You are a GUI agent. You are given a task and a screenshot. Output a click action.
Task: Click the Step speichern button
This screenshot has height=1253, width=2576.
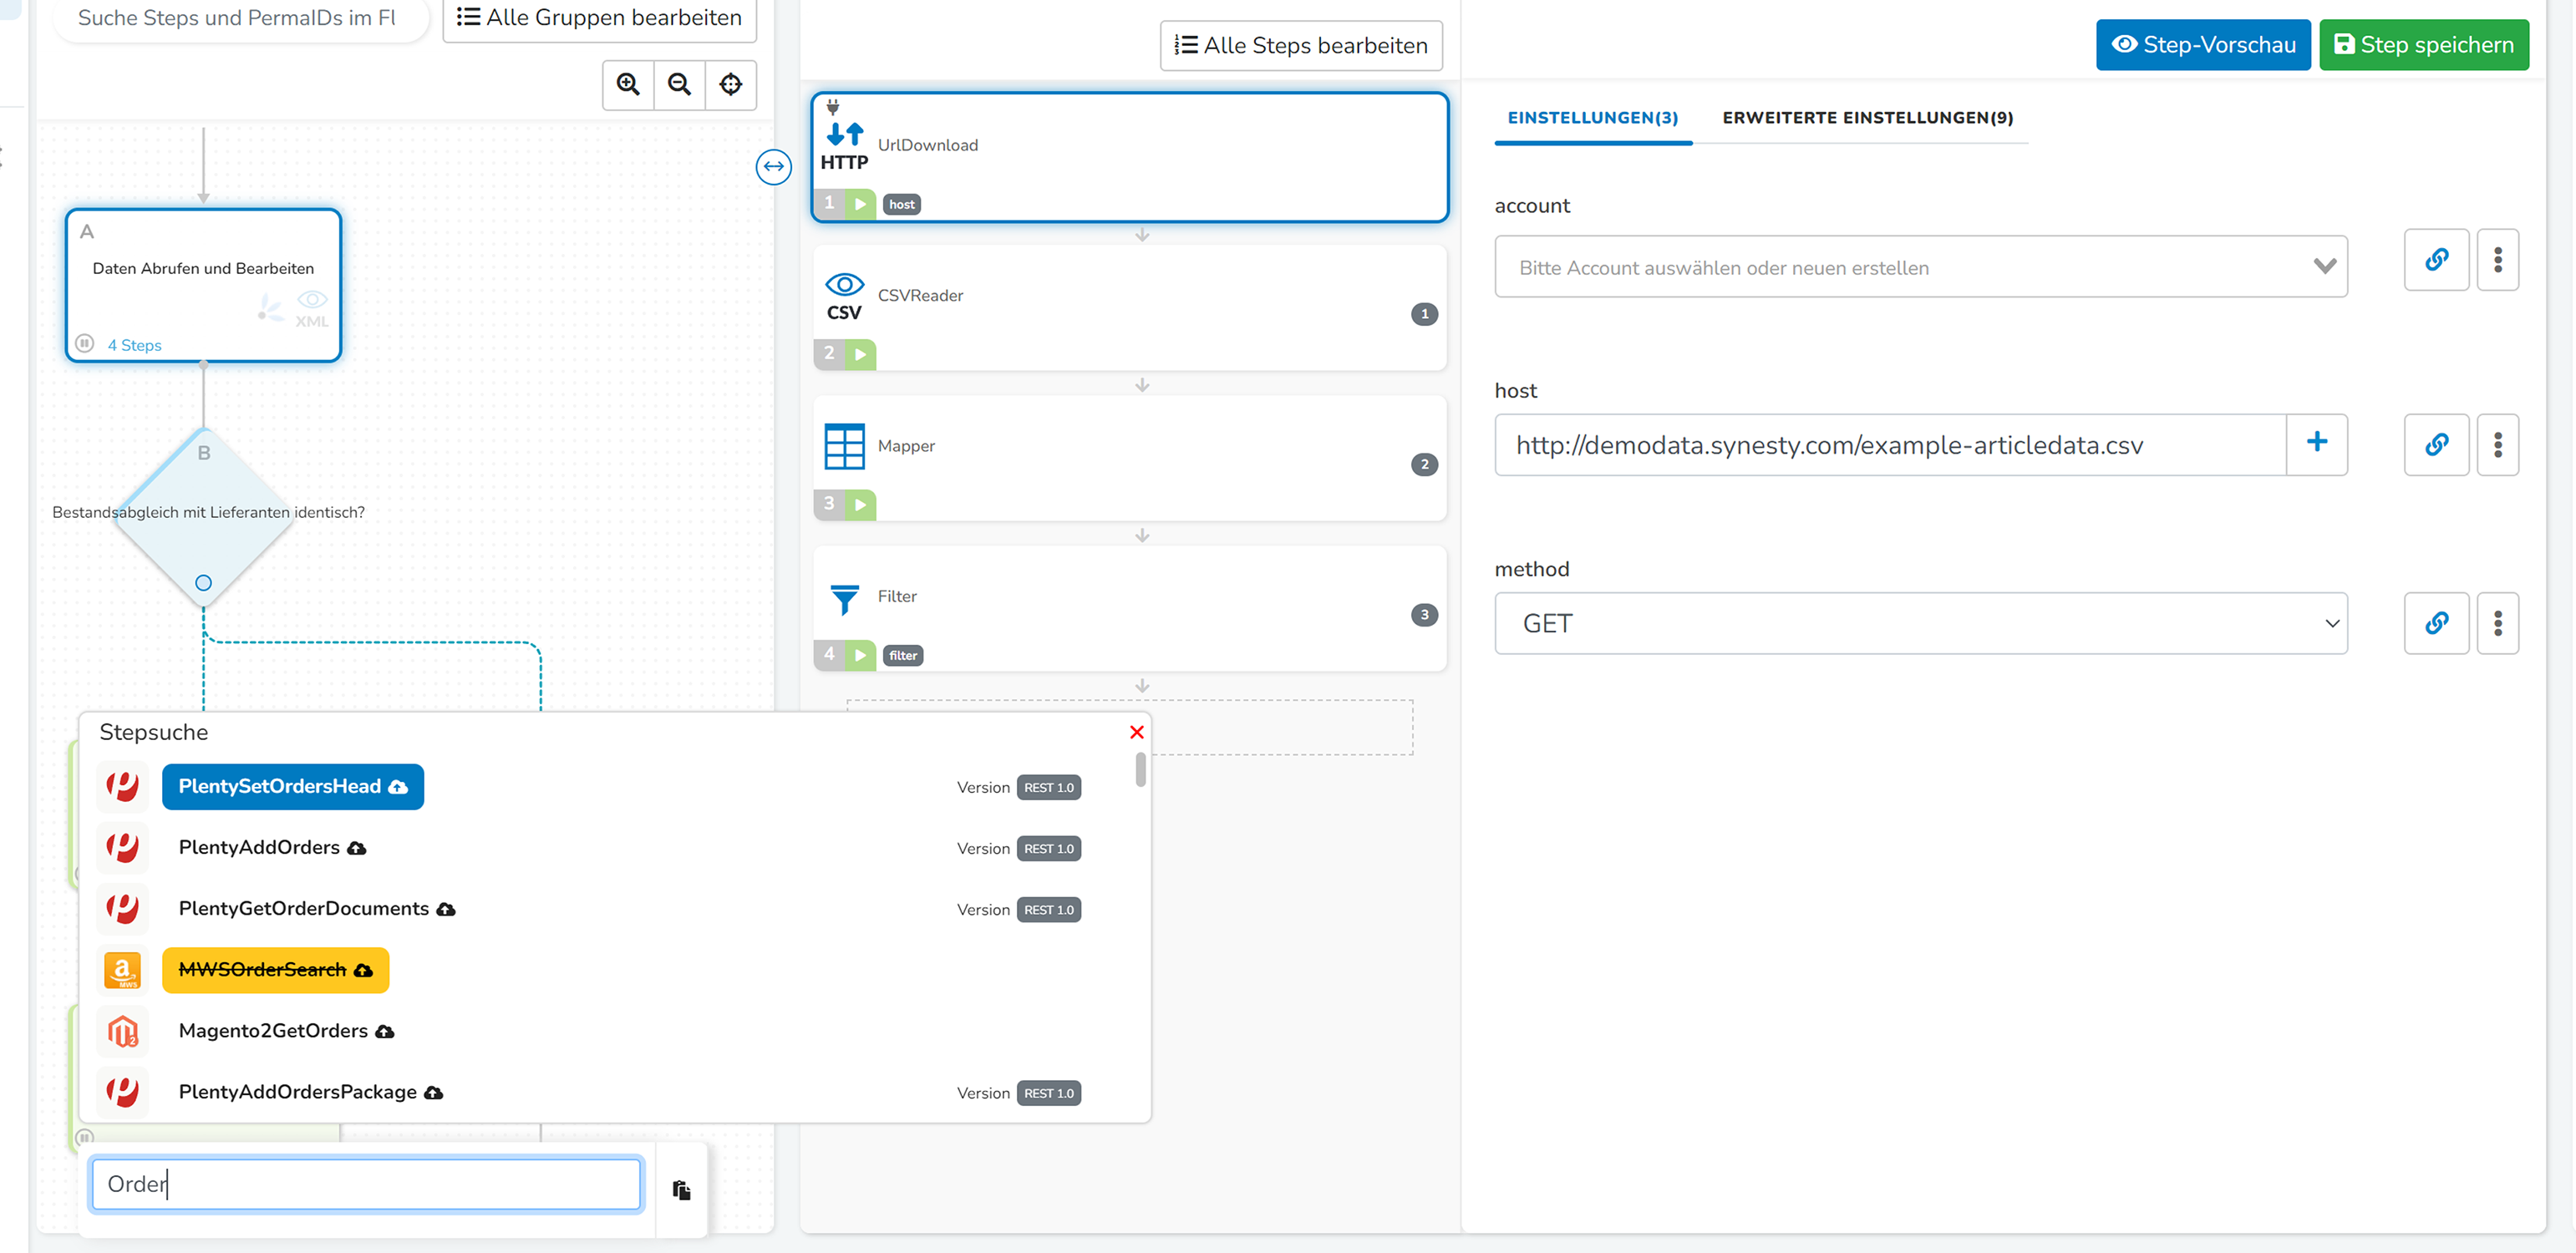point(2423,45)
